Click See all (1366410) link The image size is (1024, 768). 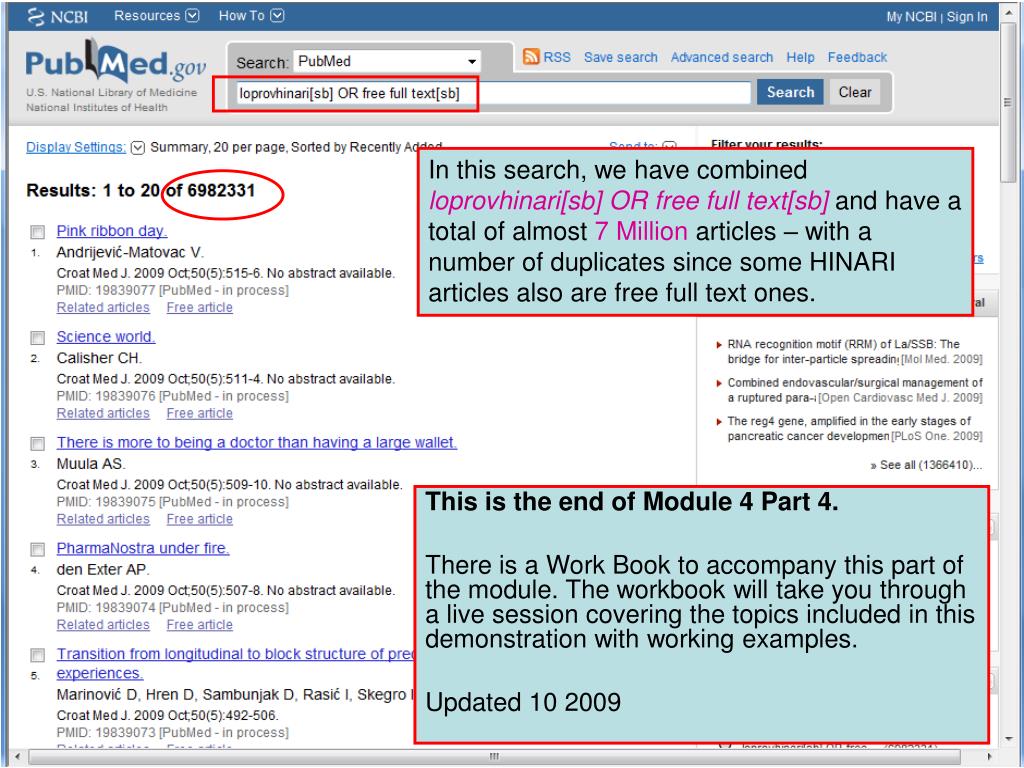[927, 465]
